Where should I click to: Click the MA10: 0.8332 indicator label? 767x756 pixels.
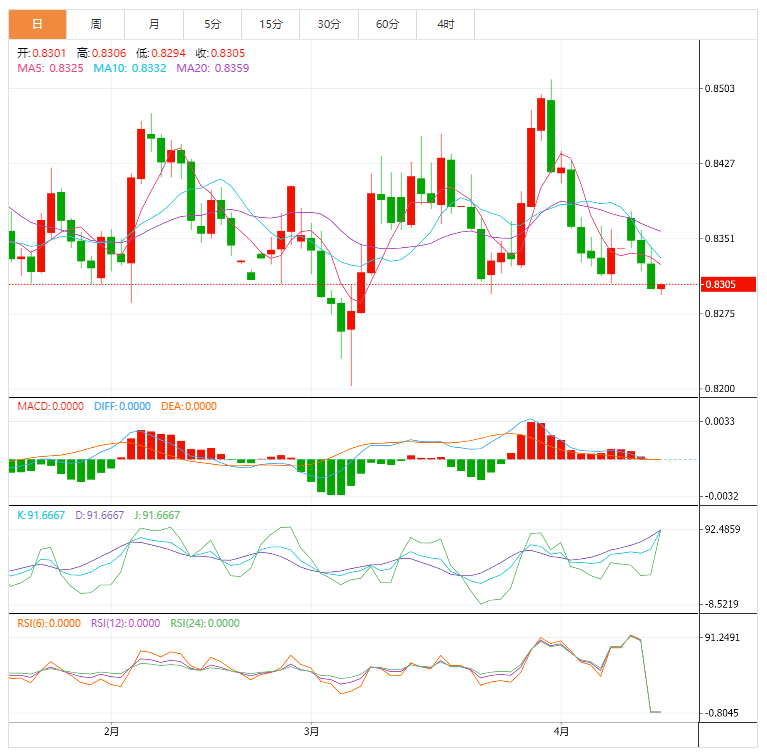pos(130,68)
